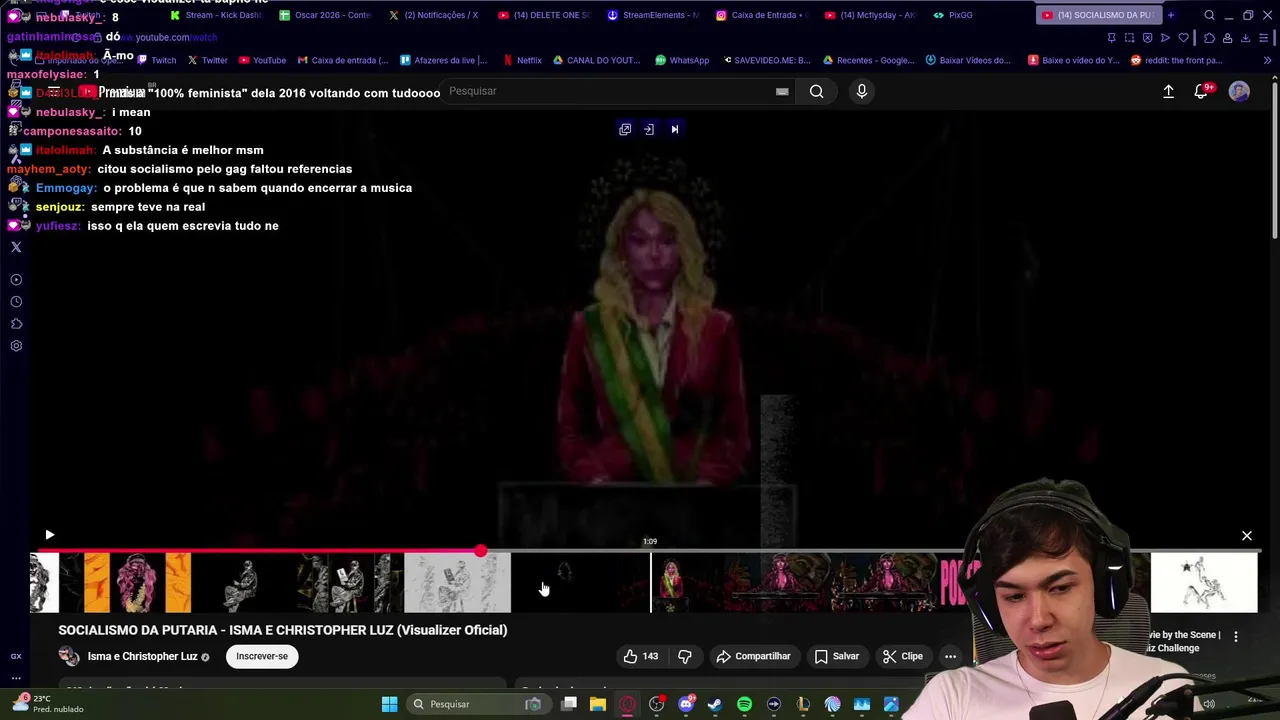Switch to Notificações / X tab
This screenshot has height=720, width=1280.
click(x=433, y=15)
